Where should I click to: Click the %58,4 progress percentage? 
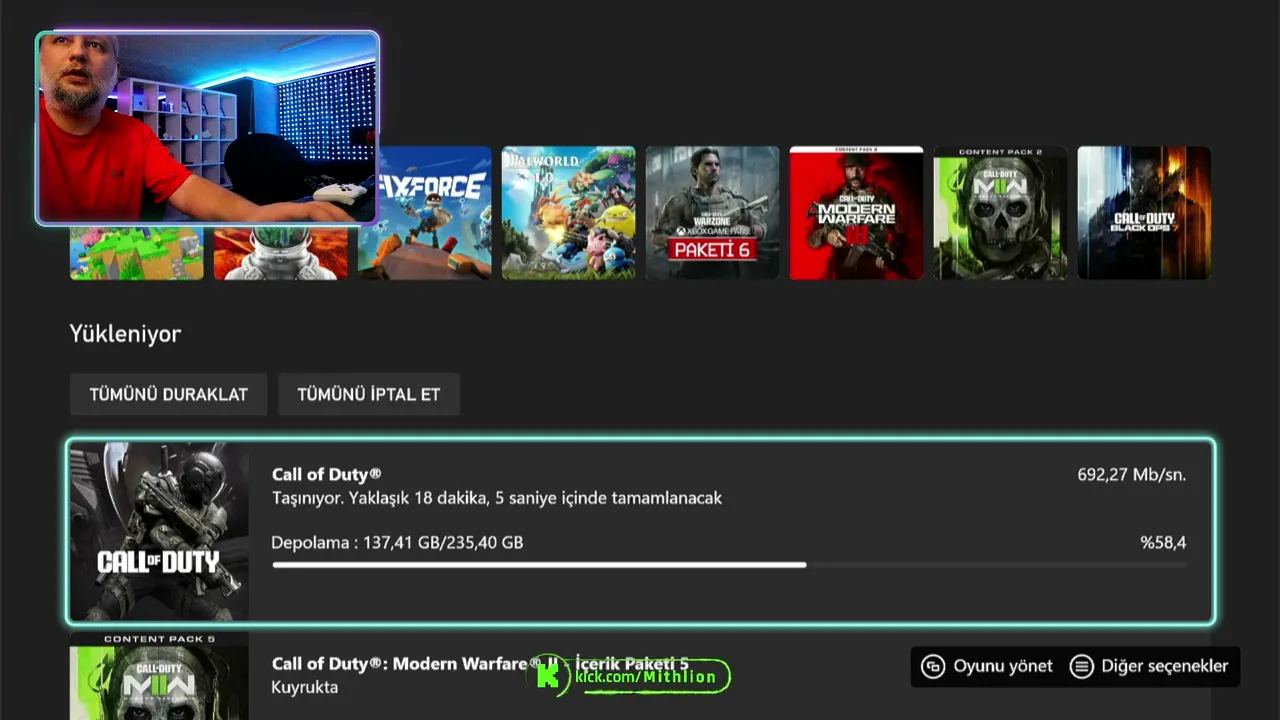[x=1164, y=543]
